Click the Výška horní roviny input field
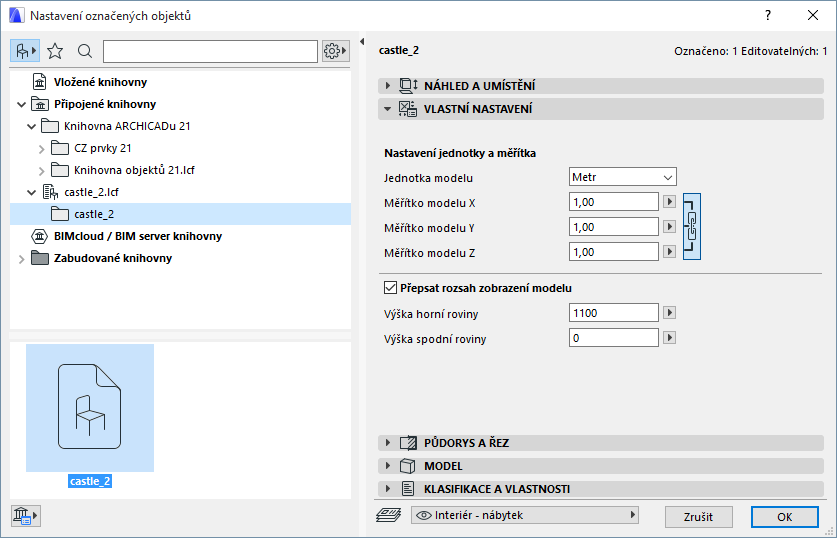 coord(613,313)
